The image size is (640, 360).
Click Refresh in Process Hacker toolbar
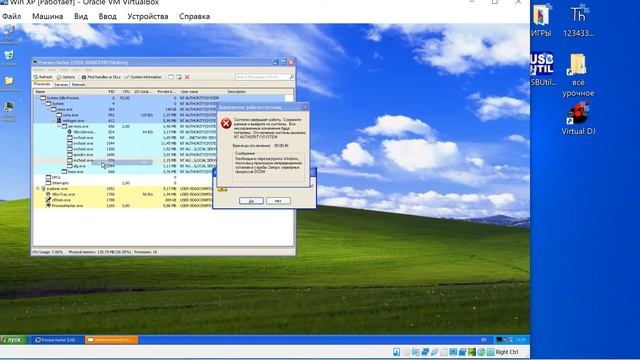tap(43, 77)
